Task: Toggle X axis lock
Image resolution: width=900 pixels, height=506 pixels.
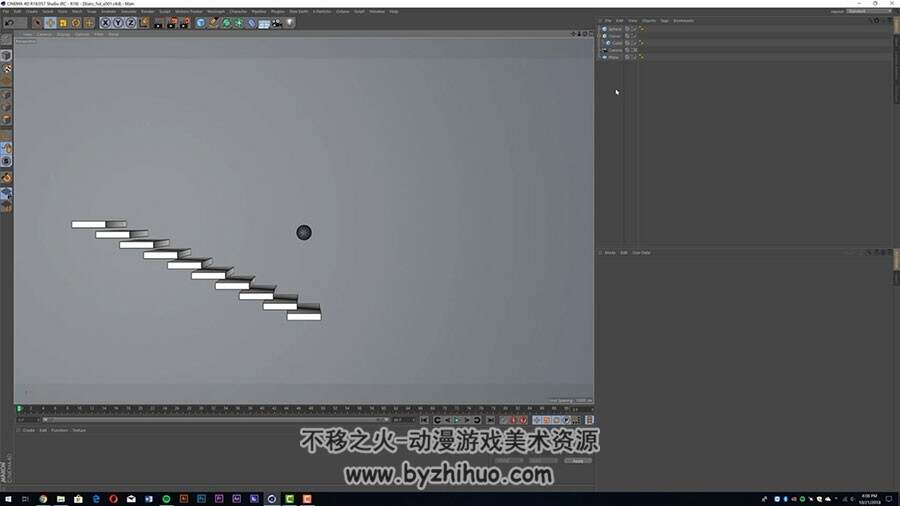Action: coord(105,23)
